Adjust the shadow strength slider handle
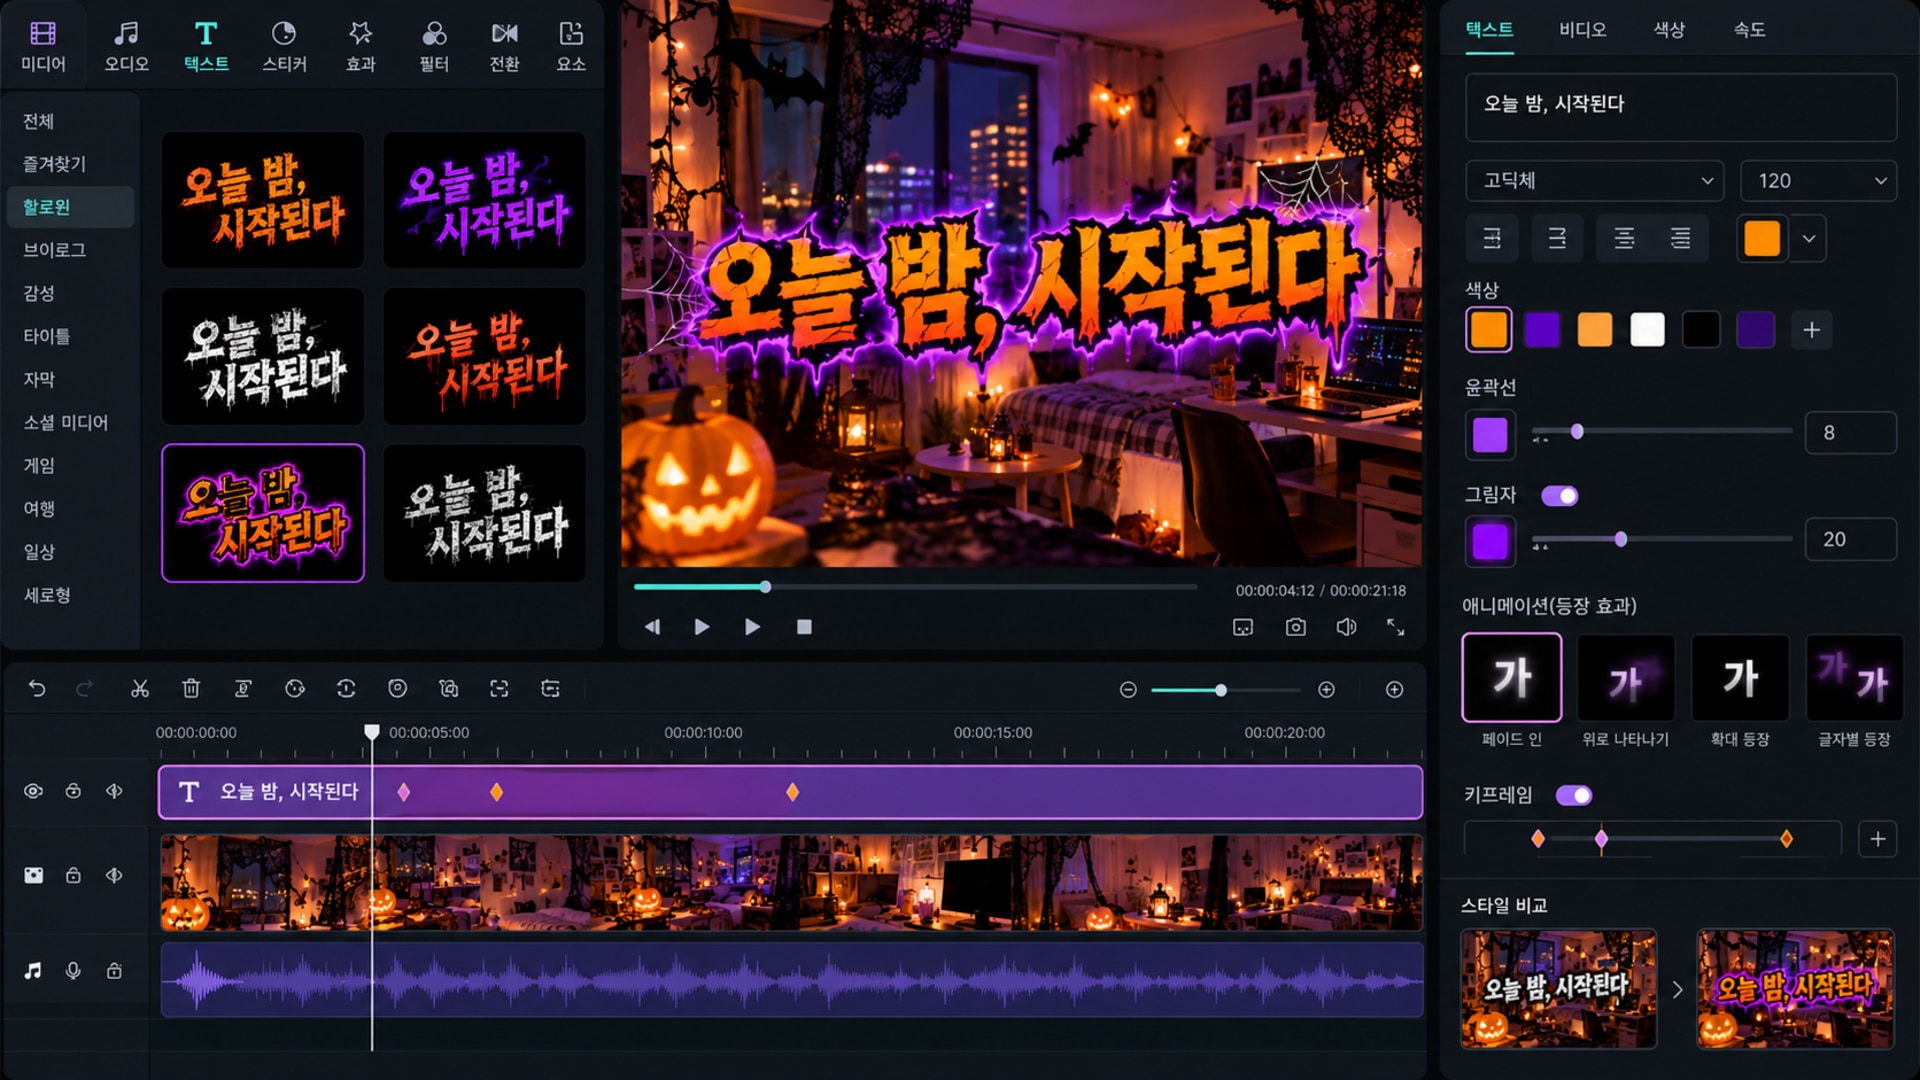Viewport: 1920px width, 1080px height. pyautogui.click(x=1621, y=540)
